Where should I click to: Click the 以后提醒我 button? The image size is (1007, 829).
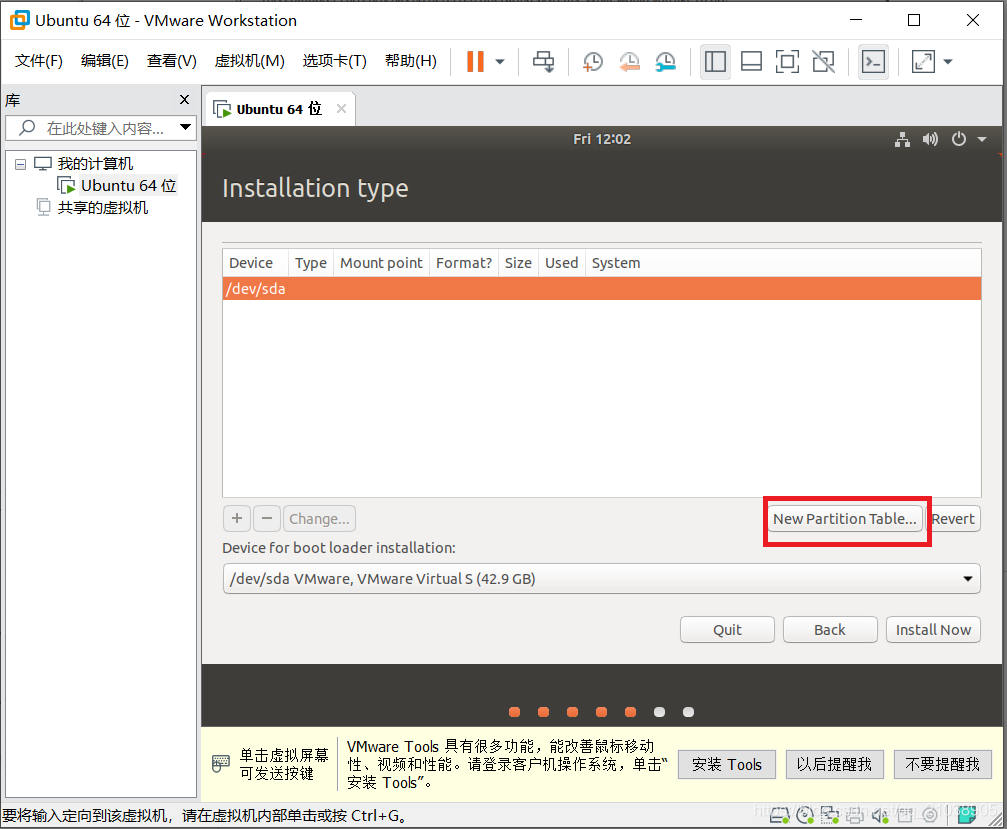click(834, 764)
